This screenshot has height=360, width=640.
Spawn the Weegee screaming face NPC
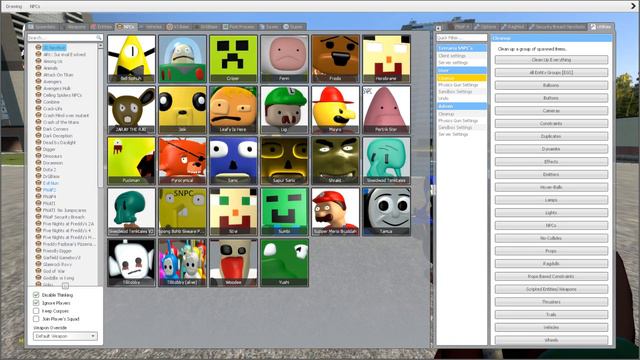(x=233, y=263)
